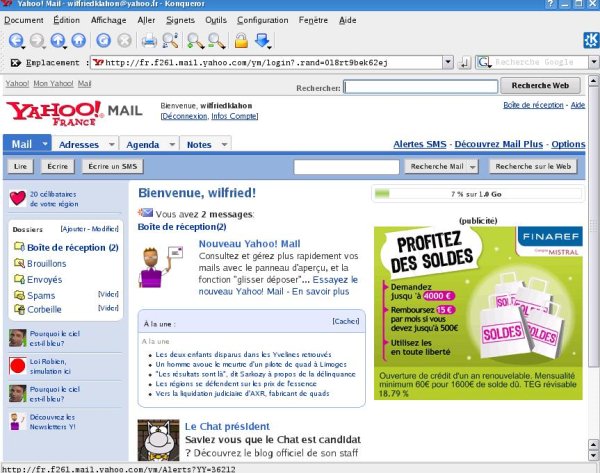
Task: Open the Configuration menu
Action: click(262, 20)
